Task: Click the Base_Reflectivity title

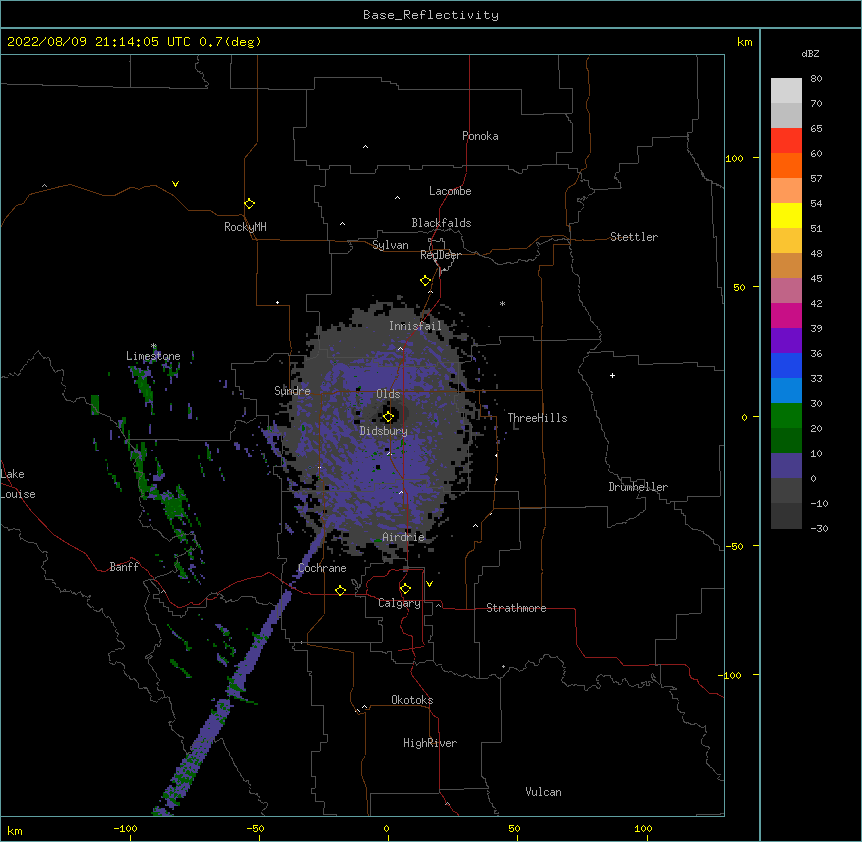Action: coord(431,15)
